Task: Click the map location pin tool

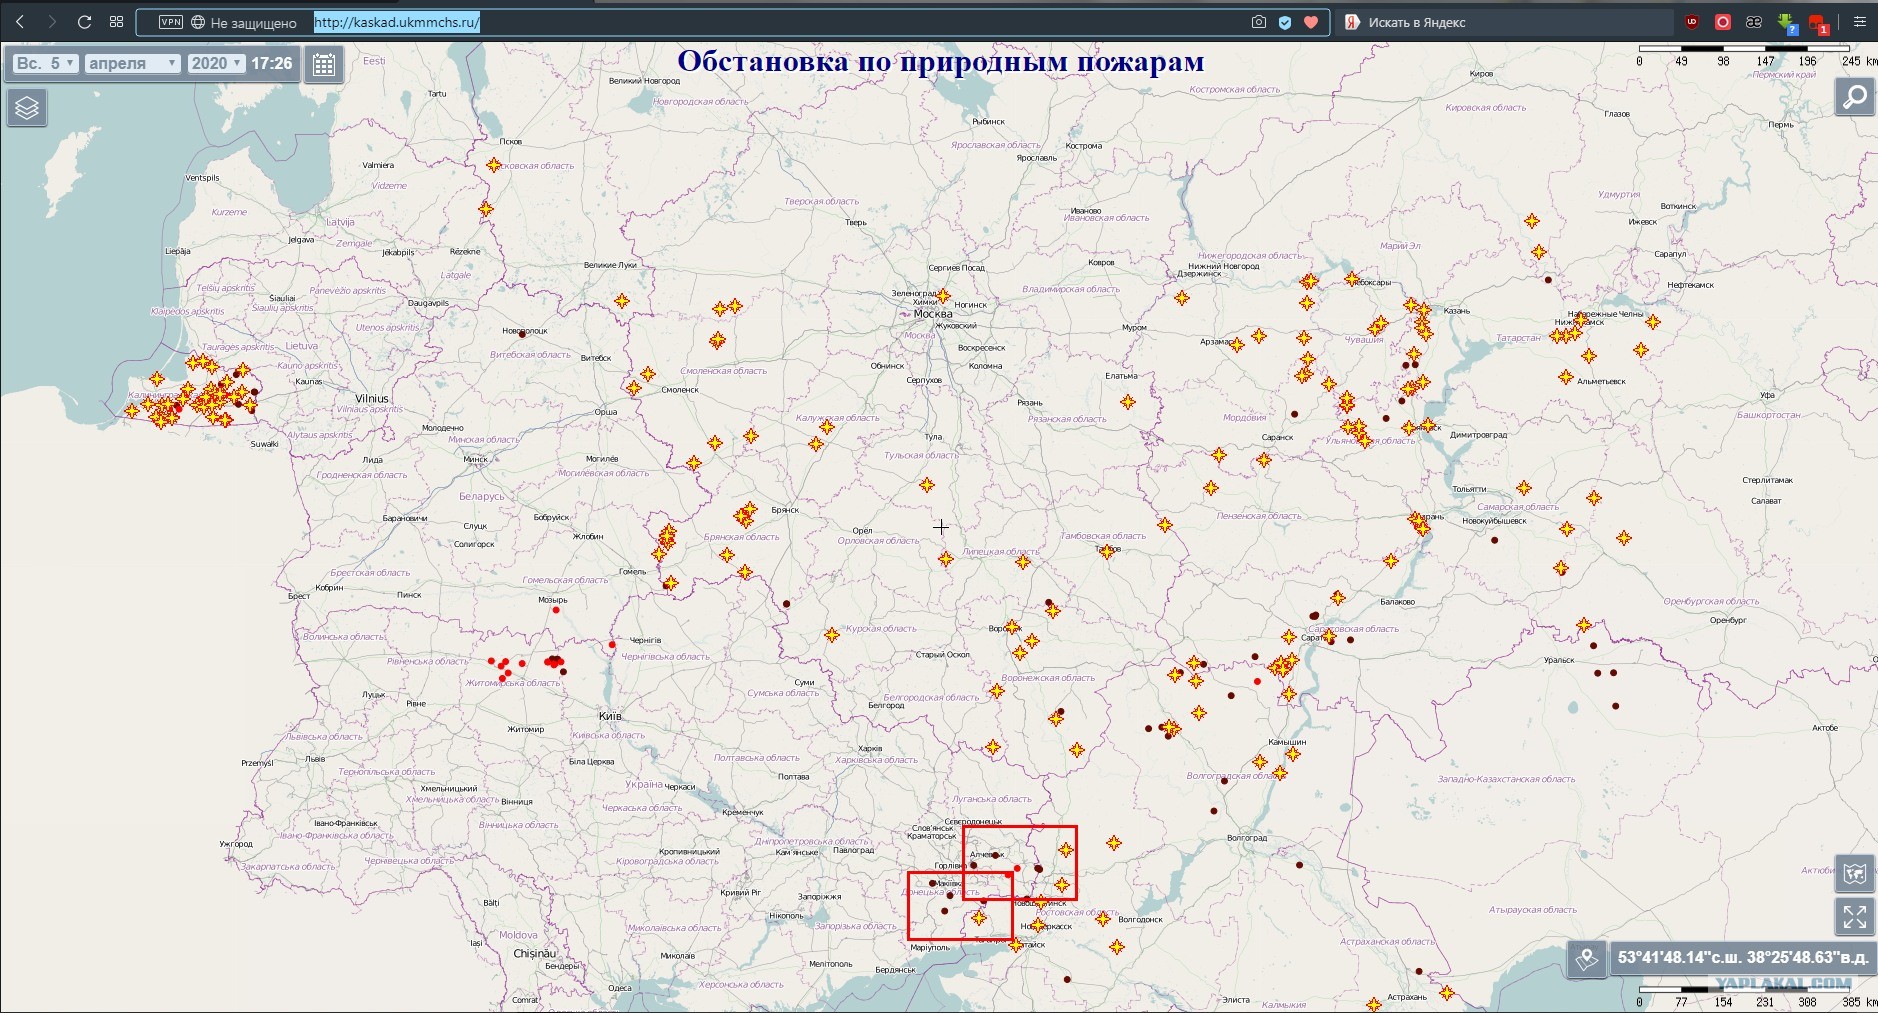Action: (1586, 959)
